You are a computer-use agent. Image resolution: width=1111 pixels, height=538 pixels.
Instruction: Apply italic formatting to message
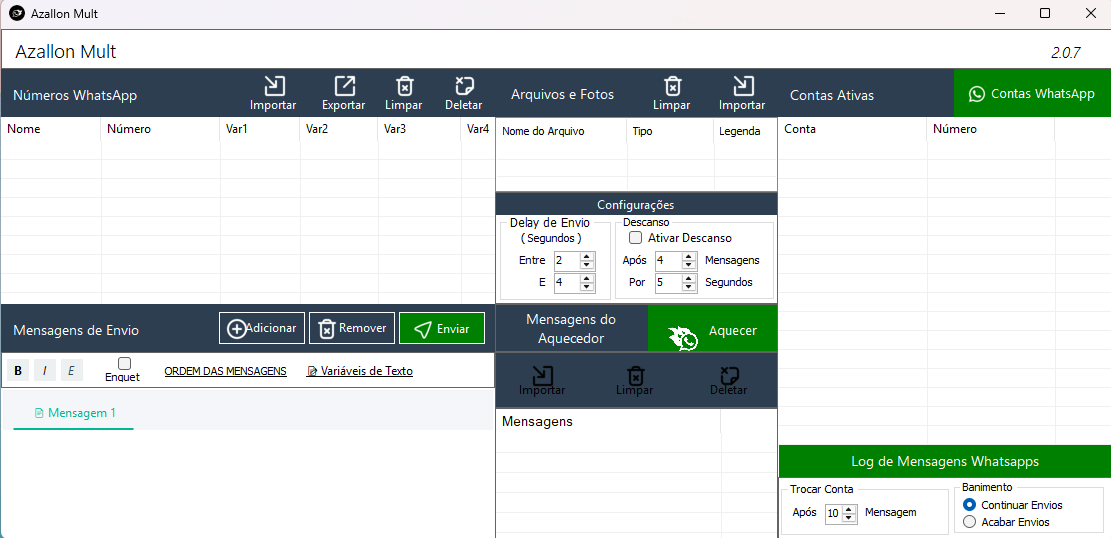click(45, 370)
